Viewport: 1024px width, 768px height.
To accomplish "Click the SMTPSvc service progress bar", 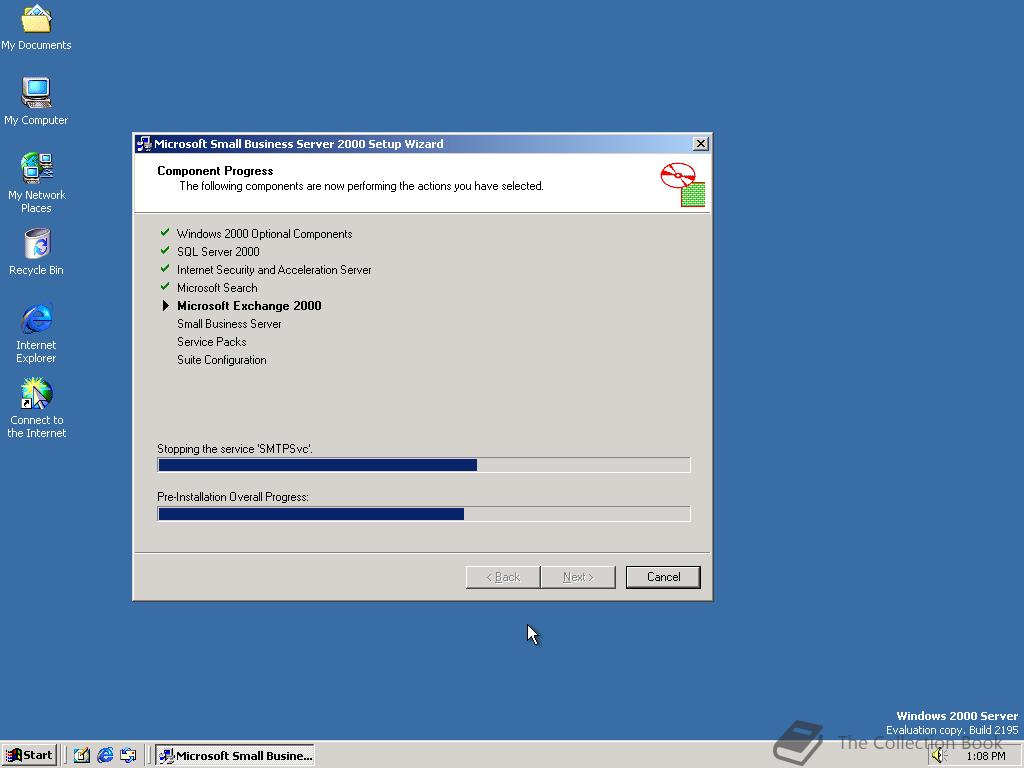I will tap(424, 464).
